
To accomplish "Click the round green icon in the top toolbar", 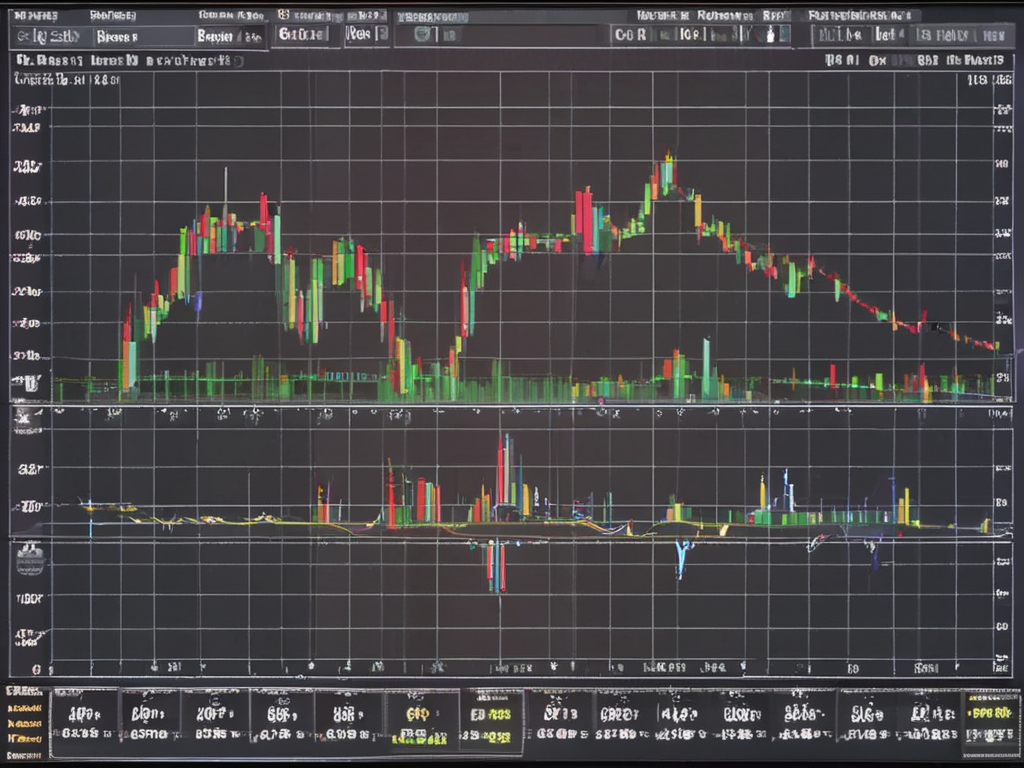I will point(422,35).
